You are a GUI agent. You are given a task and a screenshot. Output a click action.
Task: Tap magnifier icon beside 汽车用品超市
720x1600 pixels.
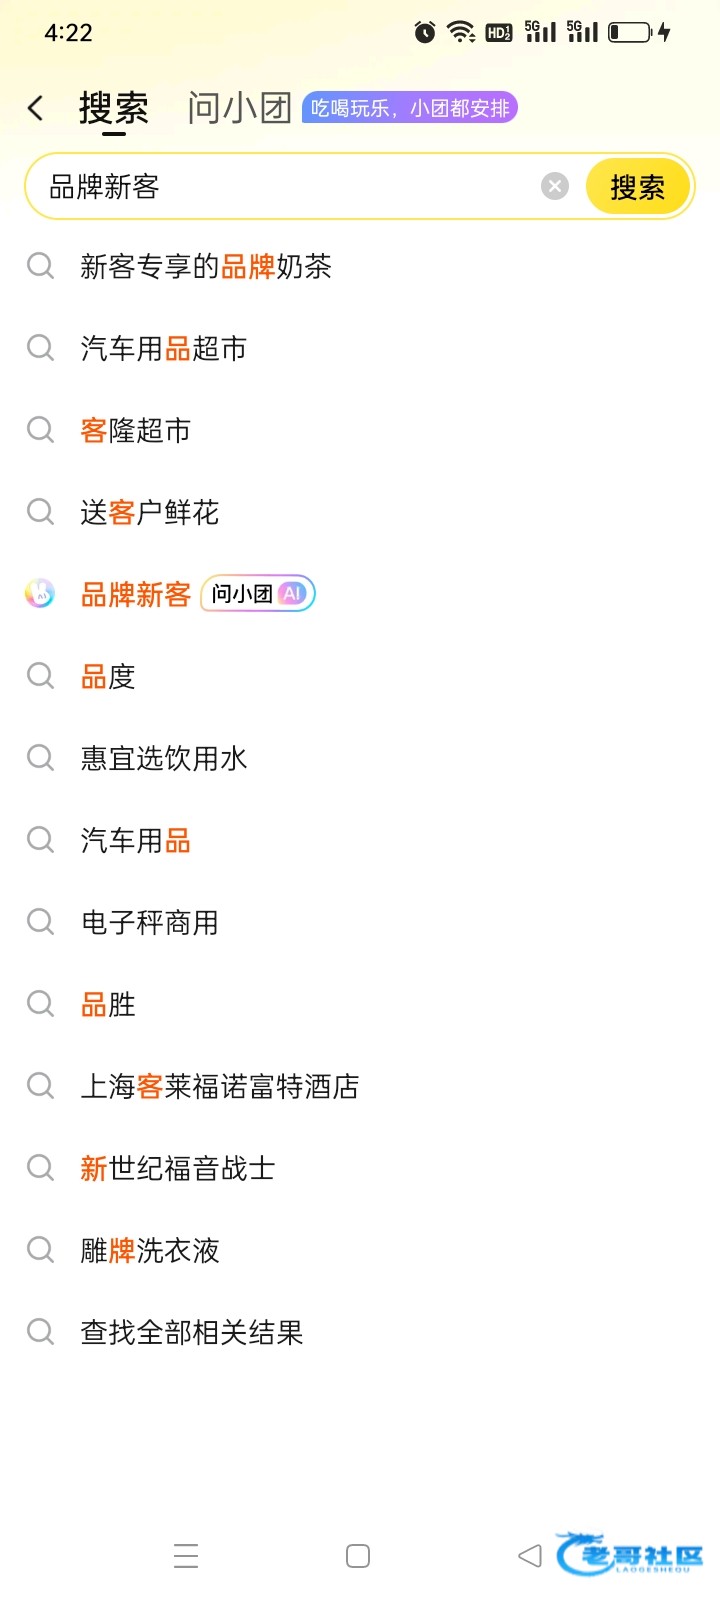pos(40,348)
